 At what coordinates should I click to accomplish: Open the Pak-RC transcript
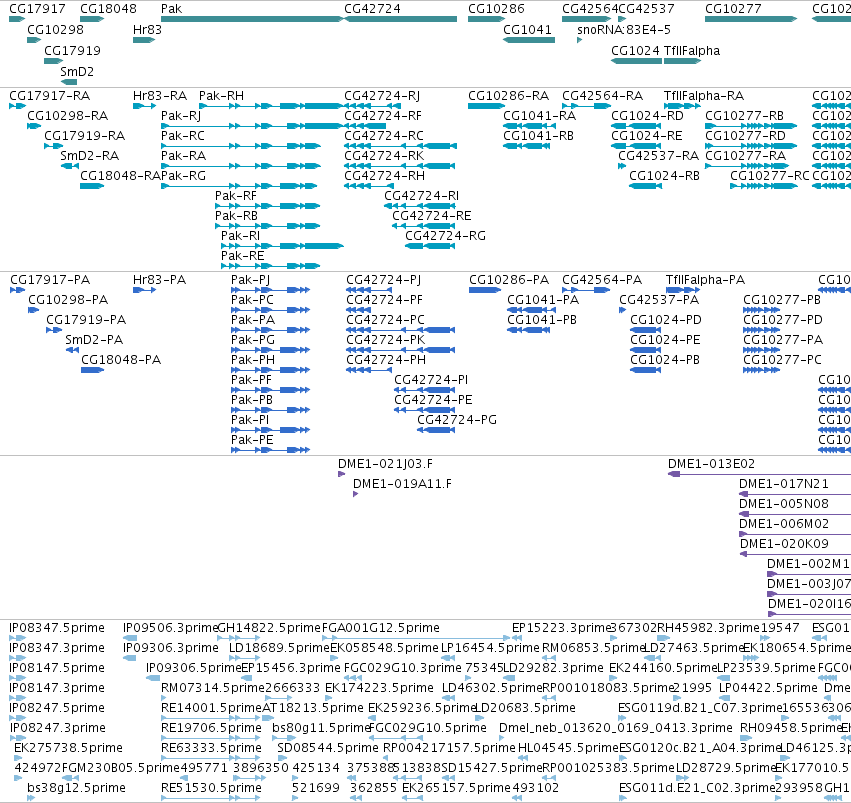click(240, 146)
